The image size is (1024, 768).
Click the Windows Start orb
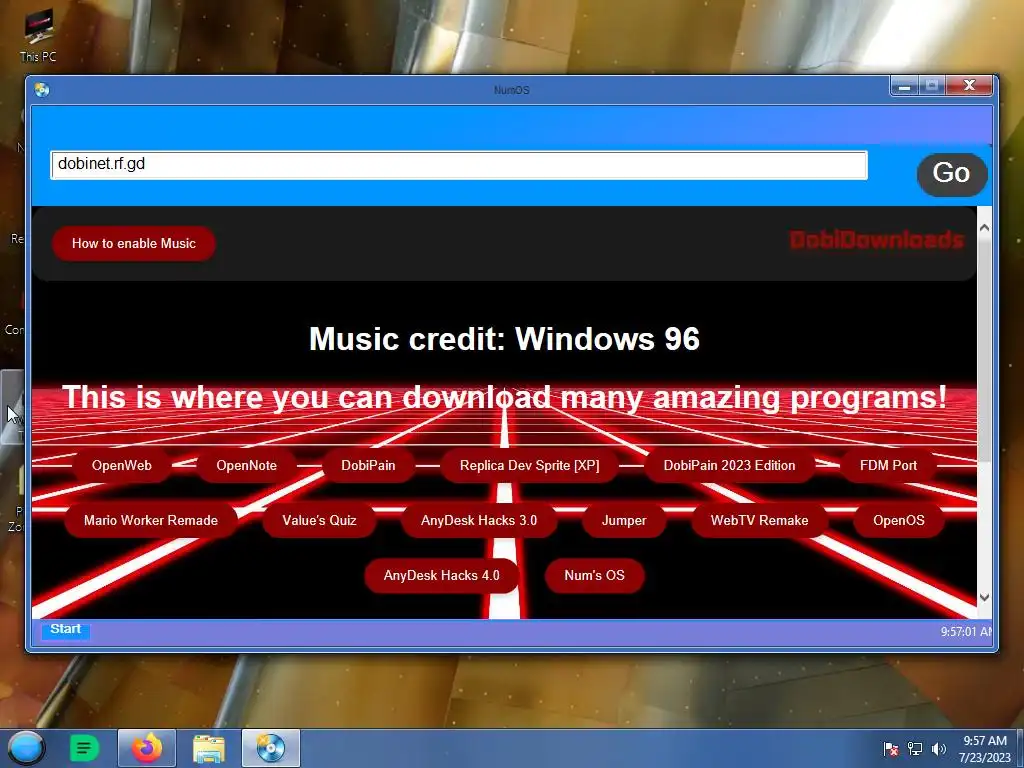(26, 748)
